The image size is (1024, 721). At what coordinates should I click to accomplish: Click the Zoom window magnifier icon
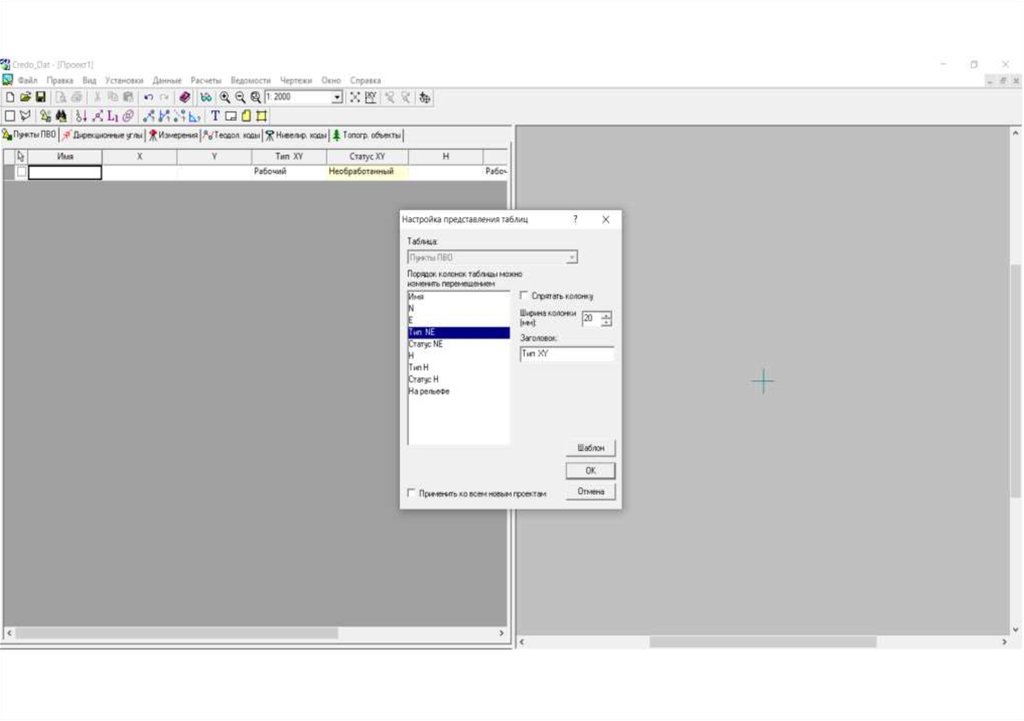pyautogui.click(x=256, y=97)
